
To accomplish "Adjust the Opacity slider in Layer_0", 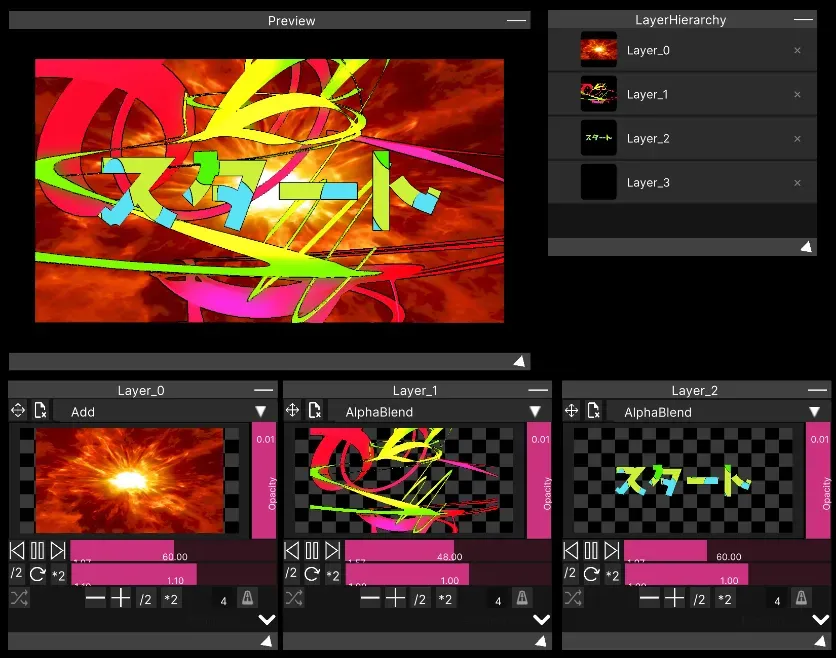I will click(x=264, y=480).
